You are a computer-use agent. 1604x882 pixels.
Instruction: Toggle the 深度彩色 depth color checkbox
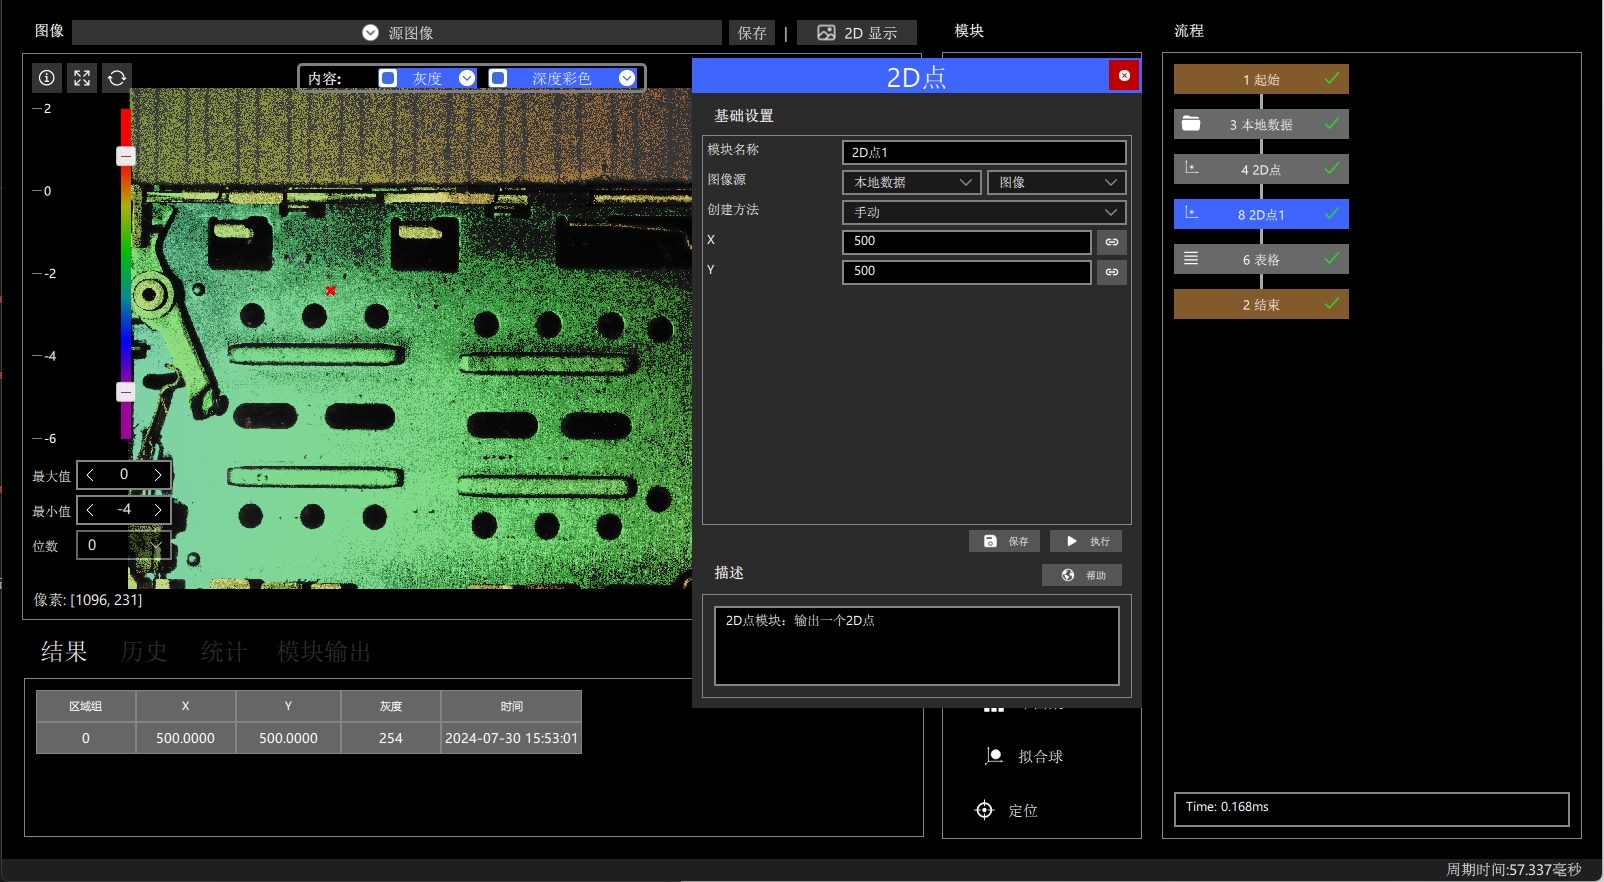tap(498, 78)
